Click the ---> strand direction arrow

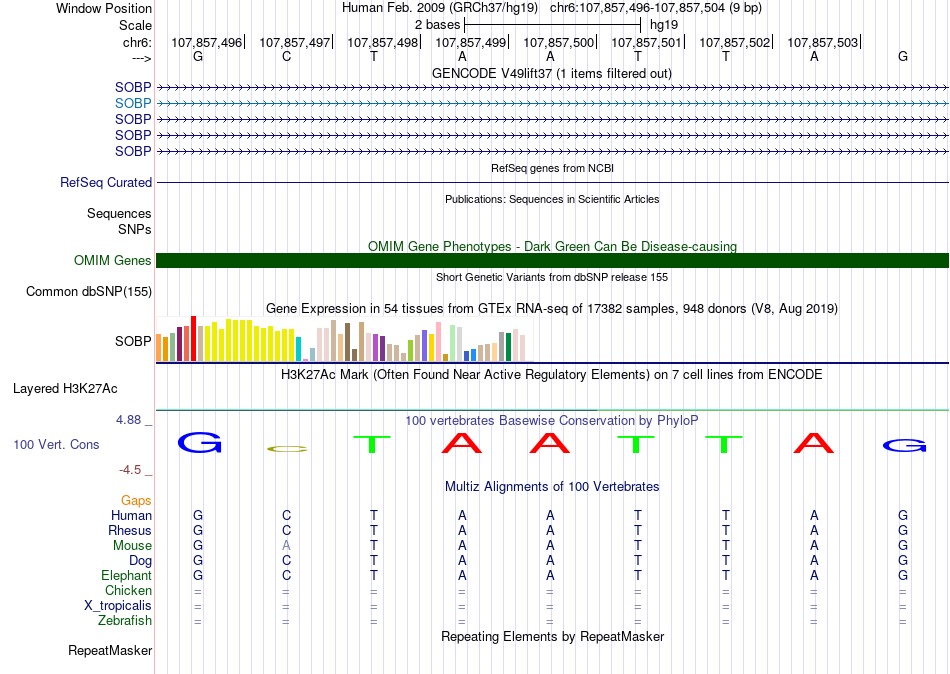coord(141,59)
